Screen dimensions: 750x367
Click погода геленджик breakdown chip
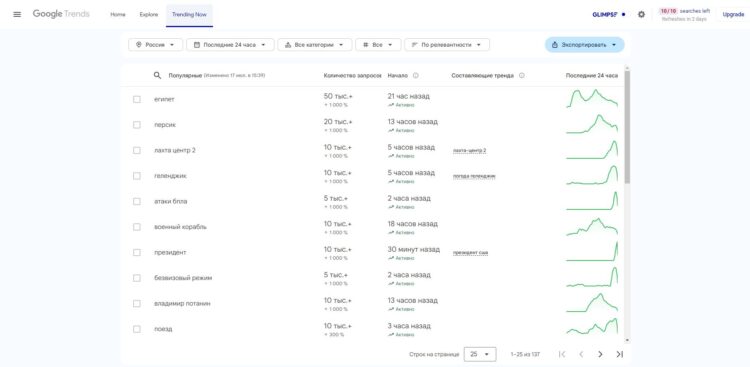(474, 176)
